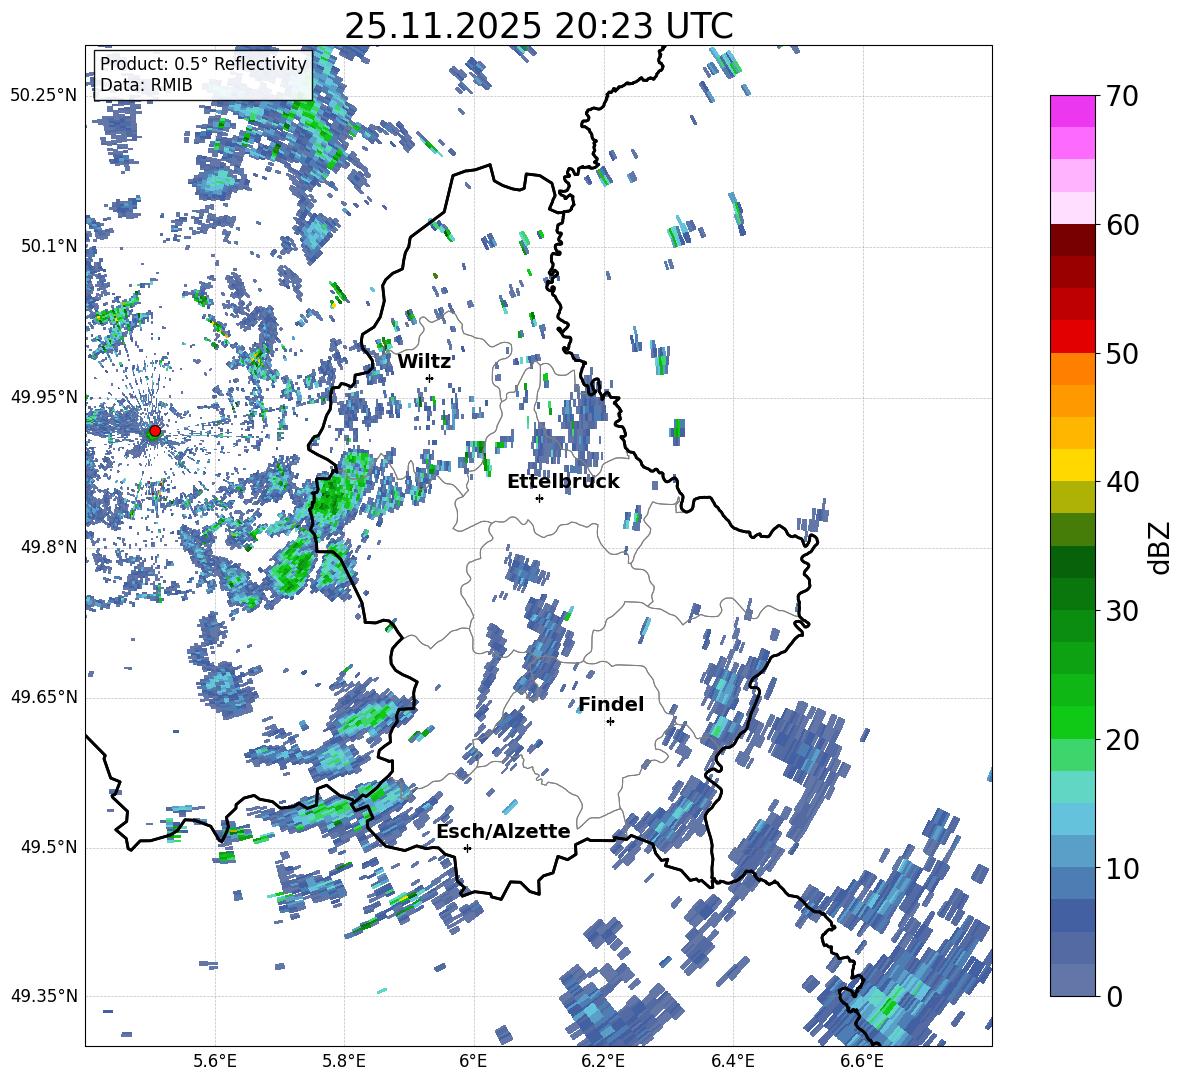Click the 0 value on colorbar
The height and width of the screenshot is (1081, 1184).
tap(1114, 996)
